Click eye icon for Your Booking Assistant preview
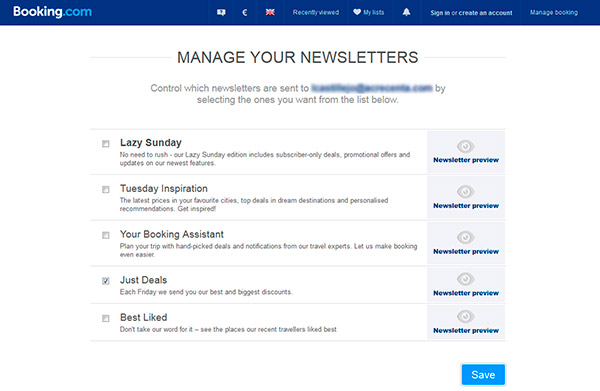The height and width of the screenshot is (391, 600). tap(465, 237)
